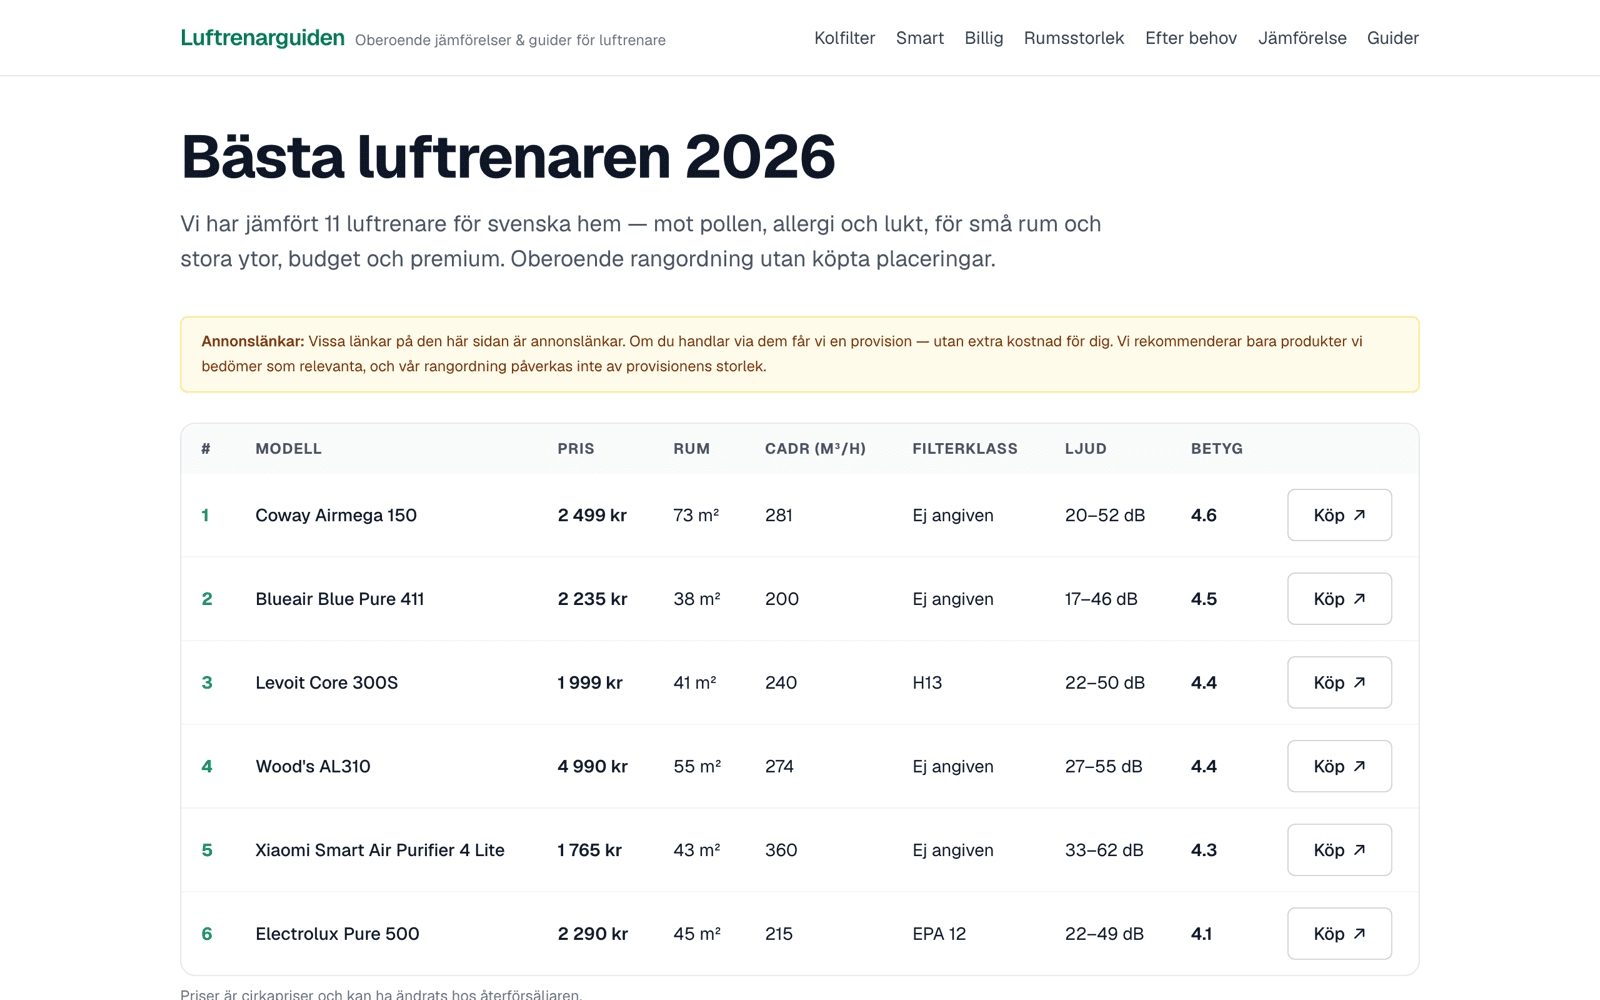Screen dimensions: 1600x1000
Task: Click the 17–46 dB sound value
Action: 1101,599
